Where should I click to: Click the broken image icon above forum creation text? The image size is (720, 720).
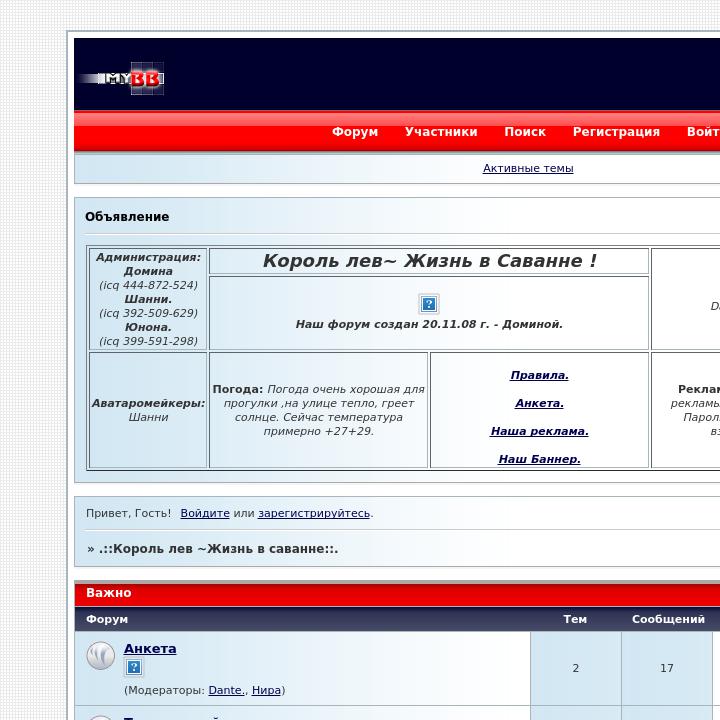tap(428, 304)
